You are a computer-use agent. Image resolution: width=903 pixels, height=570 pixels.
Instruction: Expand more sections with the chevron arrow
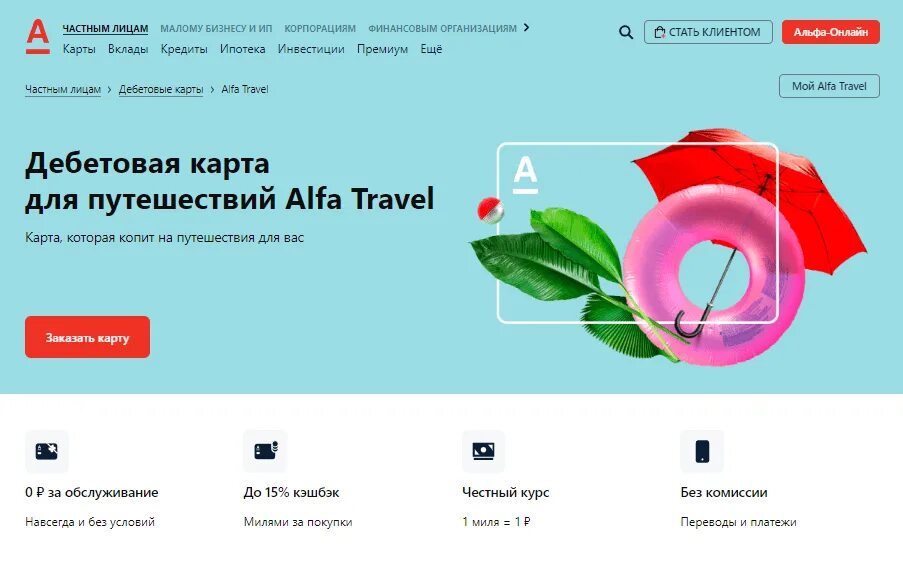(526, 28)
